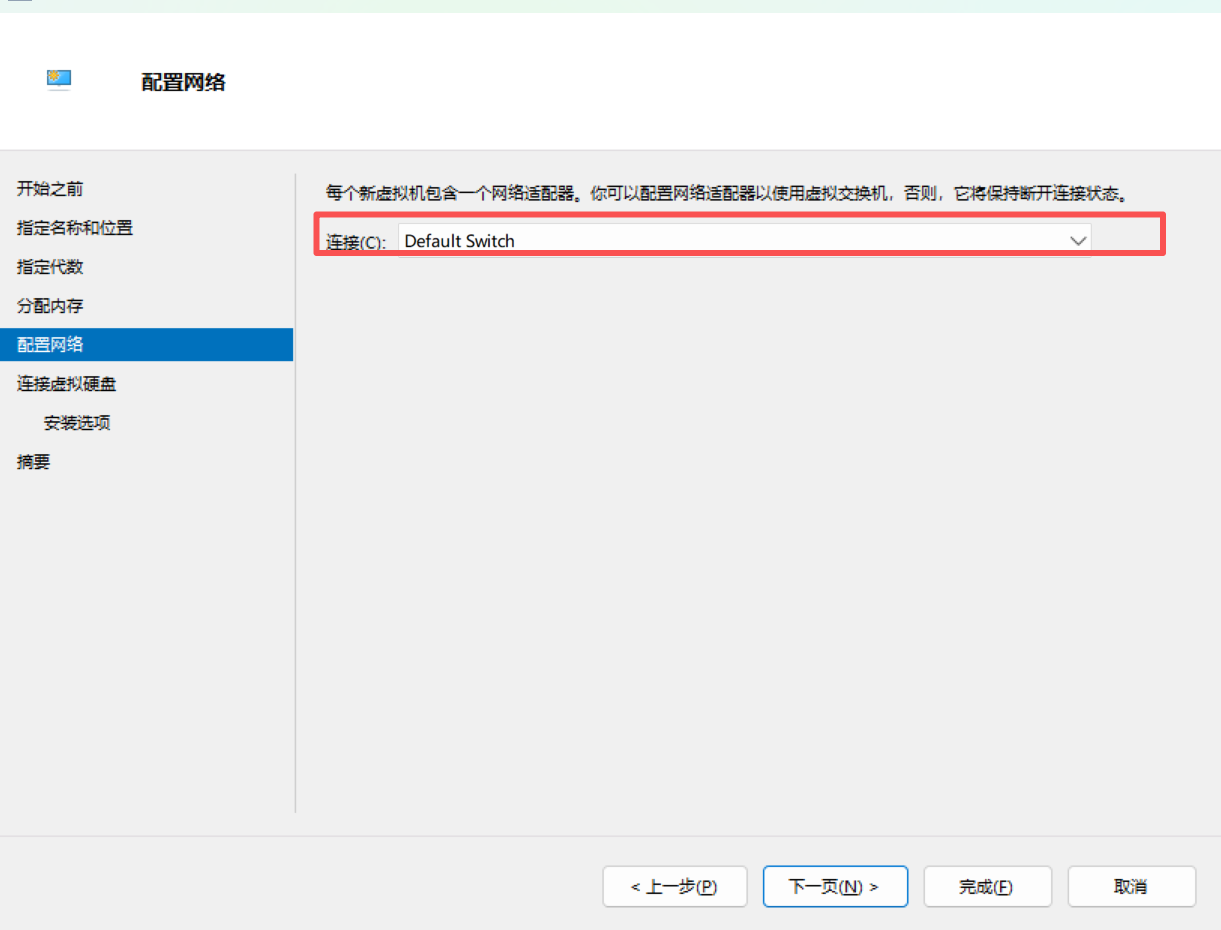
Task: Select the 指定代数 wizard step
Action: 50,267
